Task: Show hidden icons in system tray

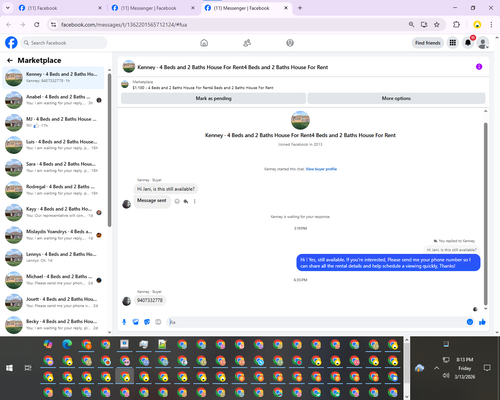Action: click(x=436, y=368)
